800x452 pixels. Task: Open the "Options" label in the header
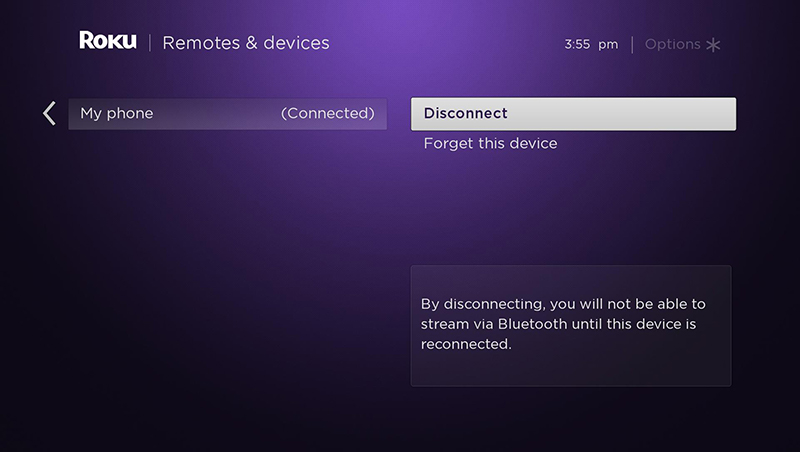(673, 45)
